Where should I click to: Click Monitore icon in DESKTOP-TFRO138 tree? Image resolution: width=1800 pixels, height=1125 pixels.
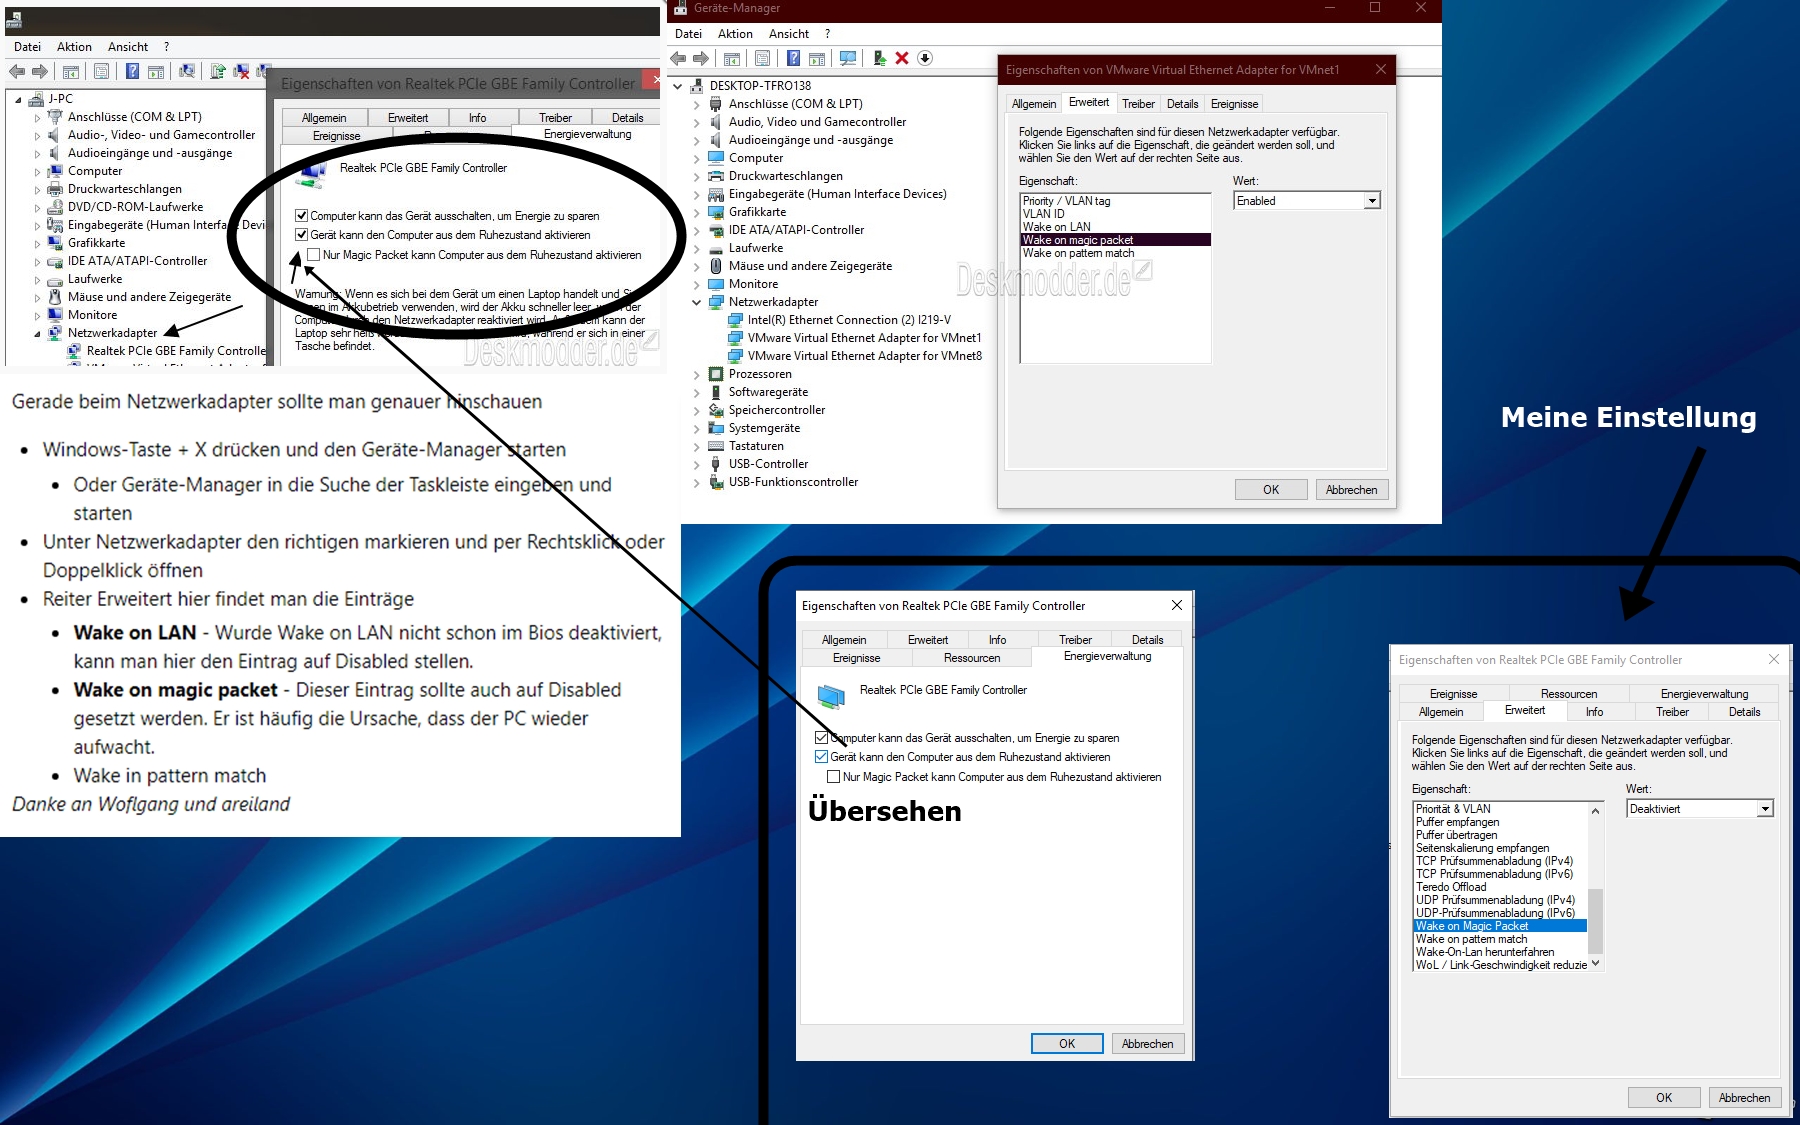point(716,284)
